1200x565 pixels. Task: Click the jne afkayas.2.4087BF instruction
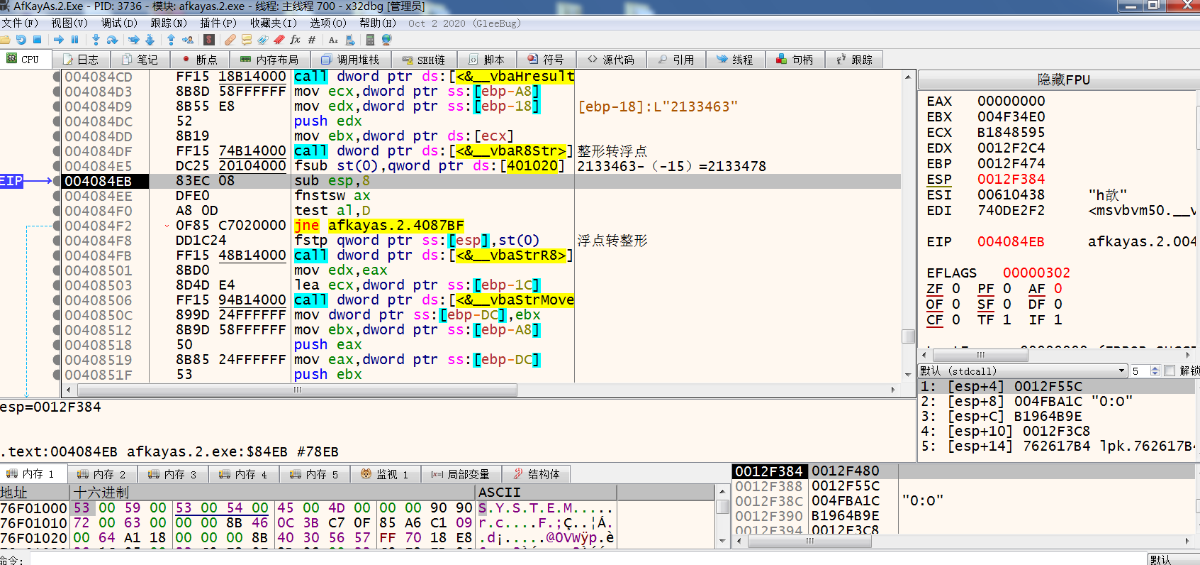378,226
